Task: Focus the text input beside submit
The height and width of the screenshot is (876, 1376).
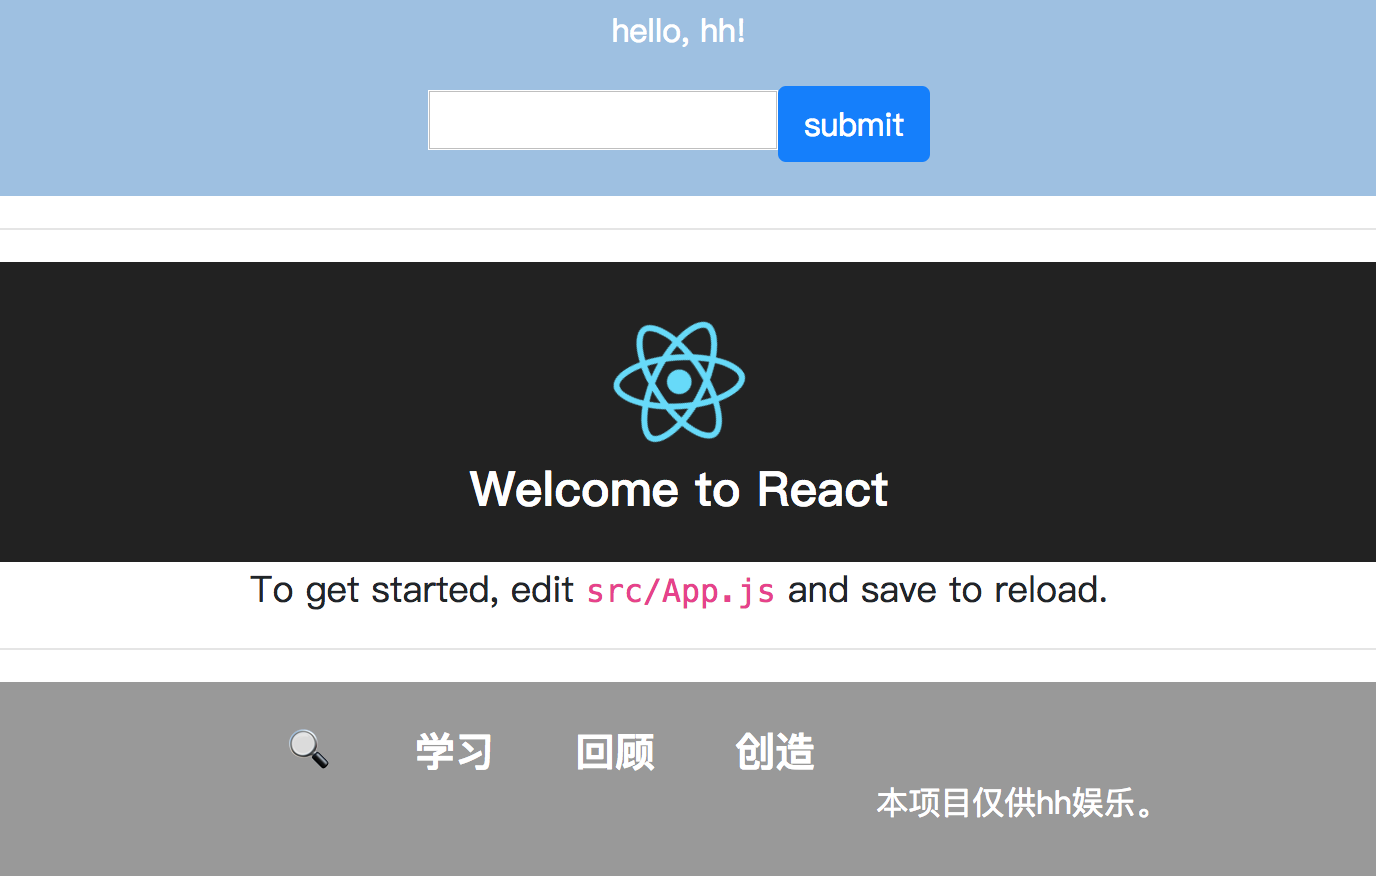Action: pyautogui.click(x=603, y=120)
